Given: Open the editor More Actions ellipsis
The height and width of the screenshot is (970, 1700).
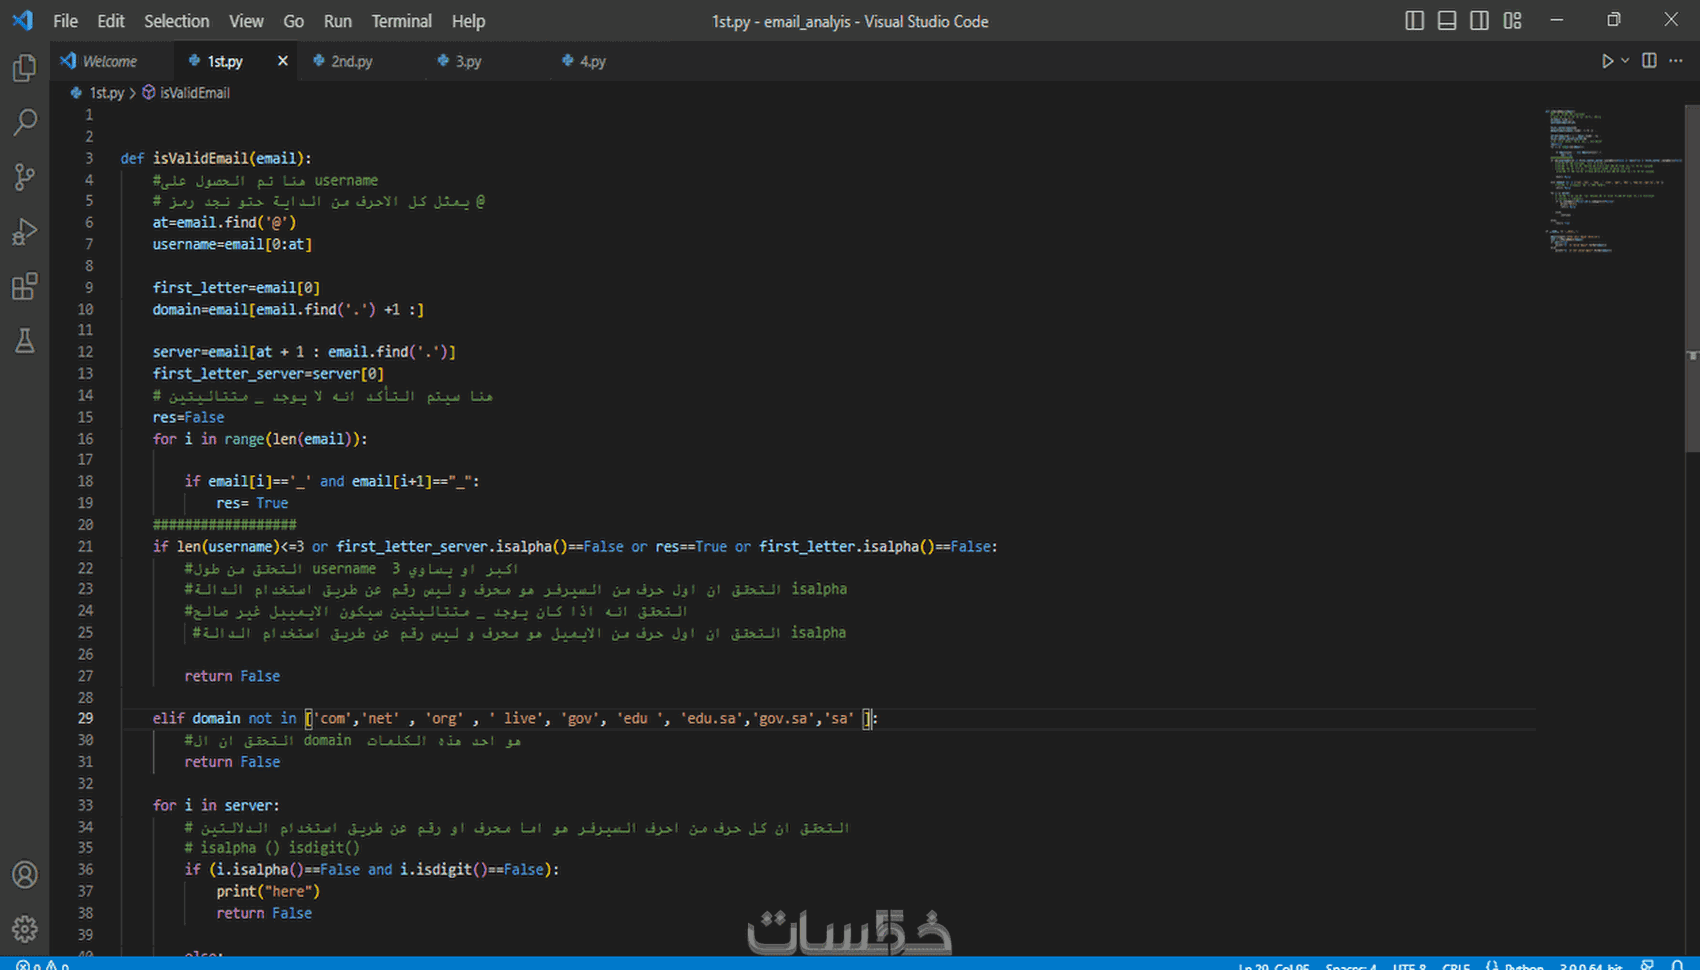Looking at the screenshot, I should tap(1676, 61).
